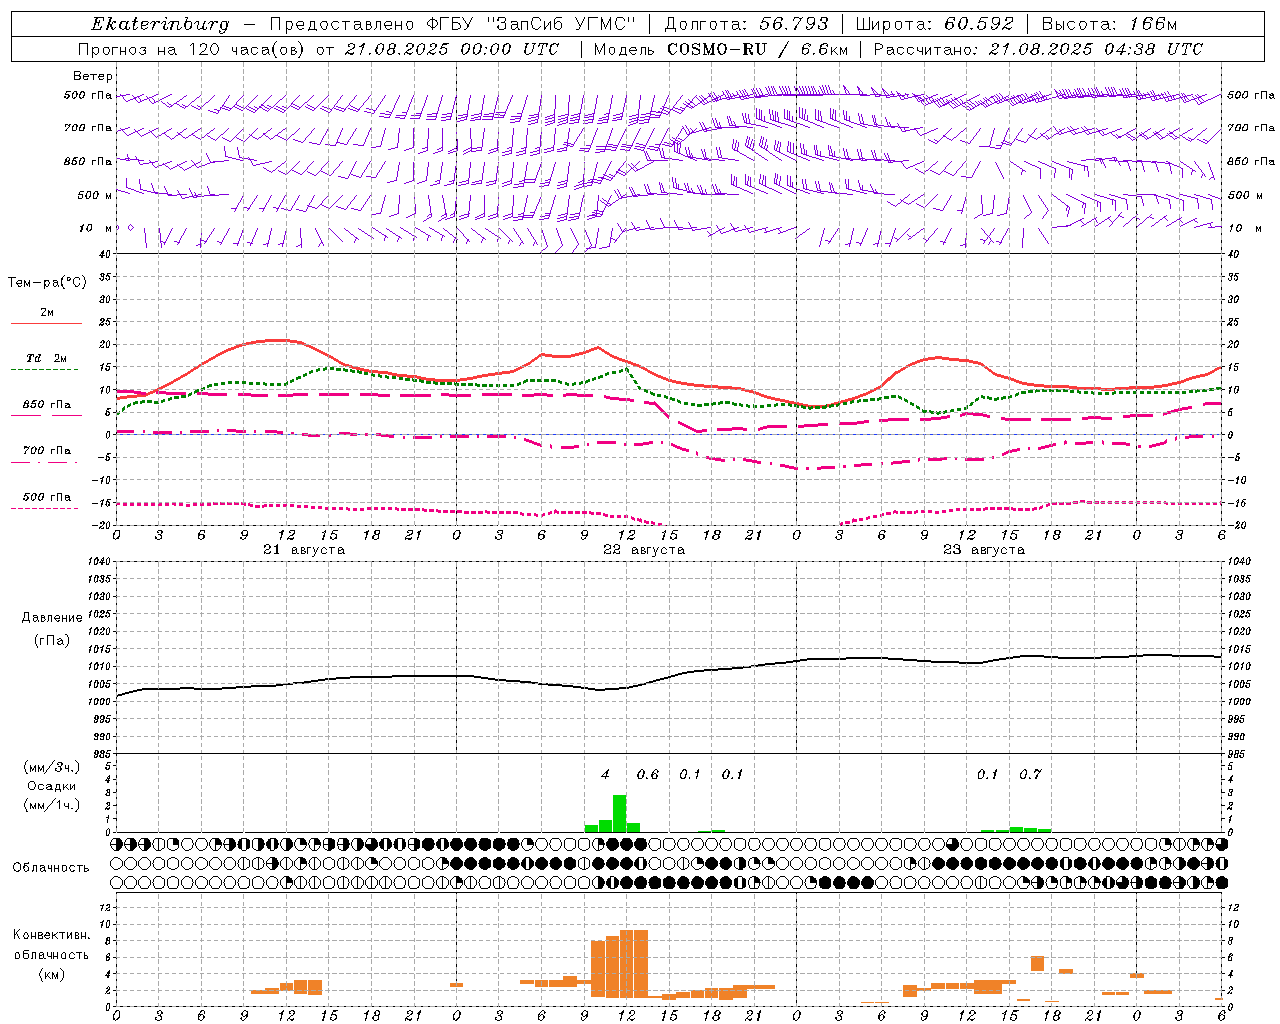Screen dimensions: 1280x1024
Task: Click the precipitation value 4
Action: 605,774
